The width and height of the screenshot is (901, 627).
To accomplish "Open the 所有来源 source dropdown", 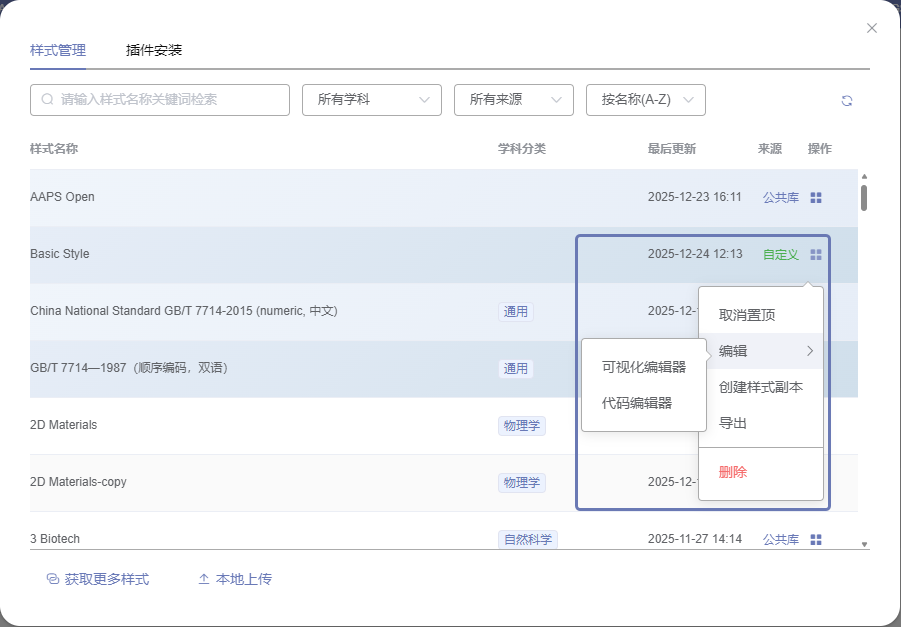I will (x=513, y=100).
